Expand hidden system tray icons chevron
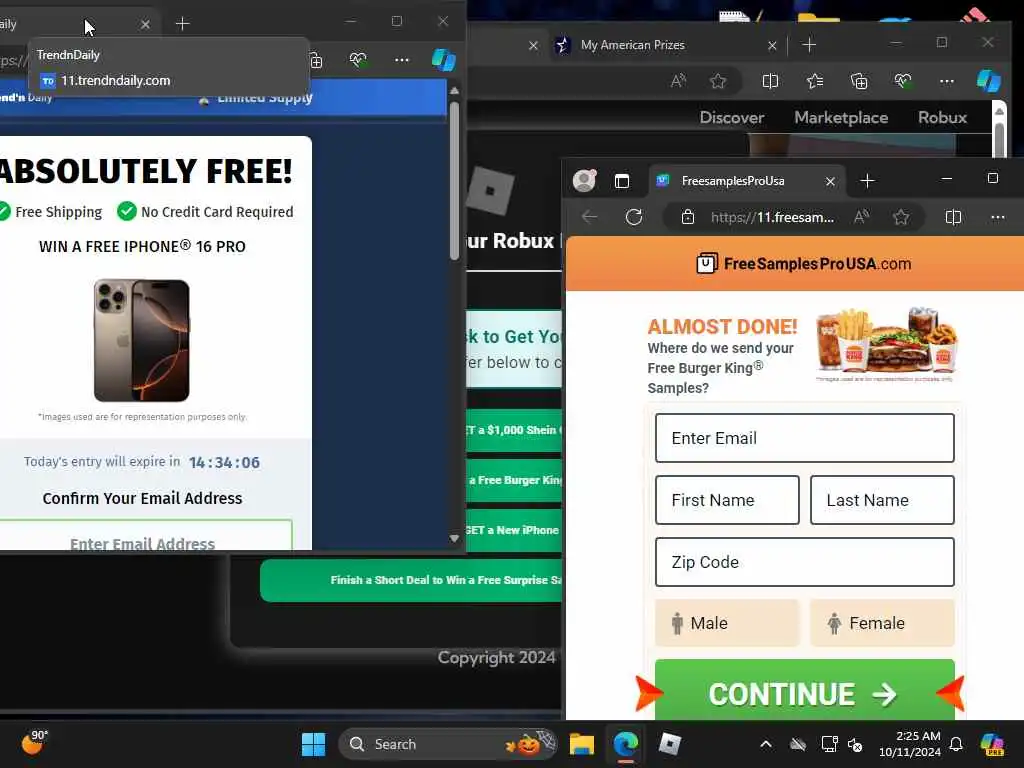 coord(766,744)
